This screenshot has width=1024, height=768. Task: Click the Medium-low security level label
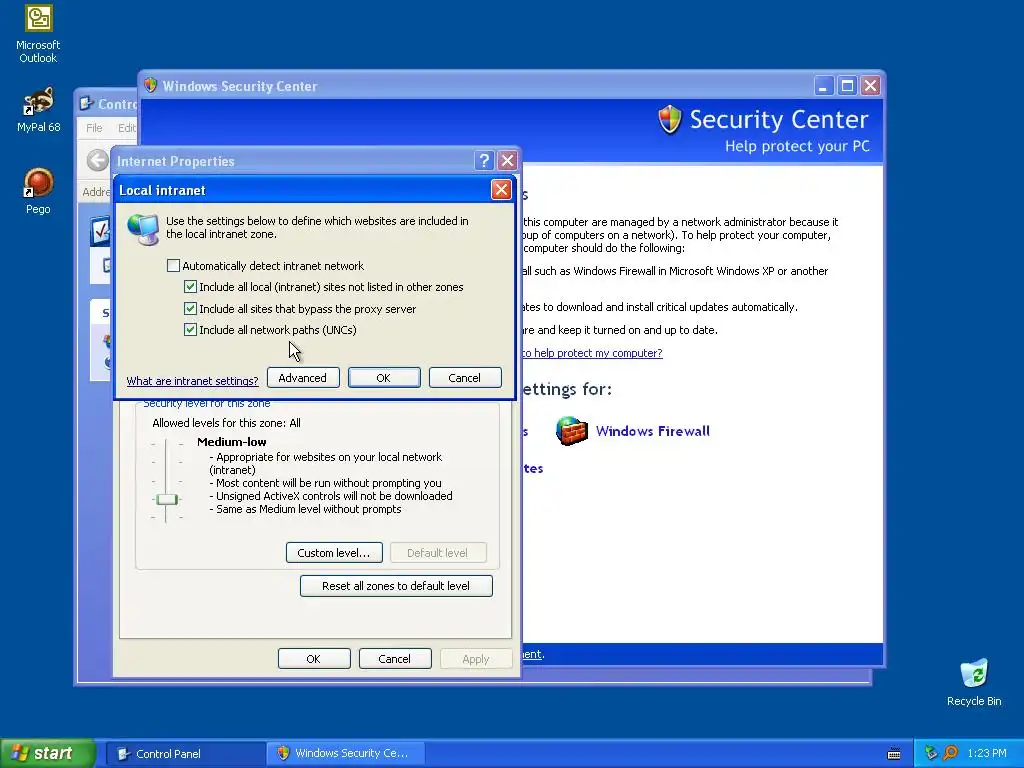coord(231,442)
